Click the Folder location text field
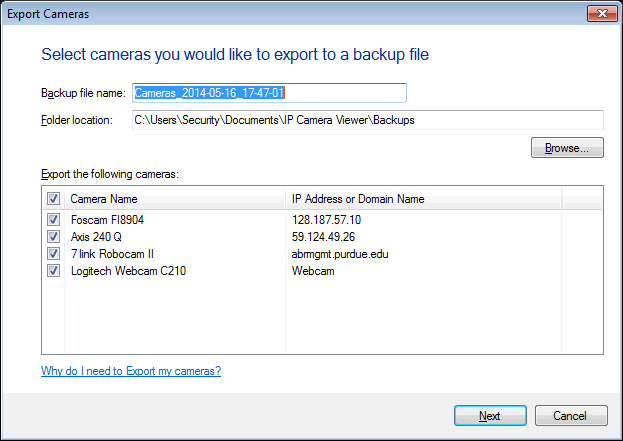The width and height of the screenshot is (623, 441). pos(367,121)
